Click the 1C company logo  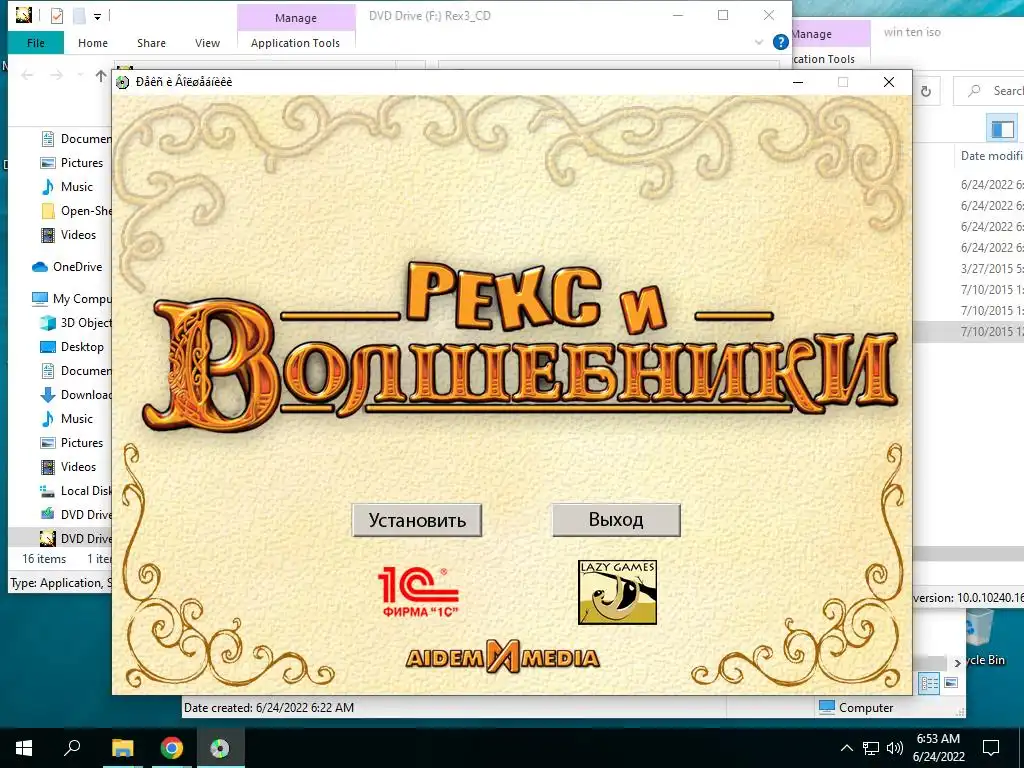[419, 592]
